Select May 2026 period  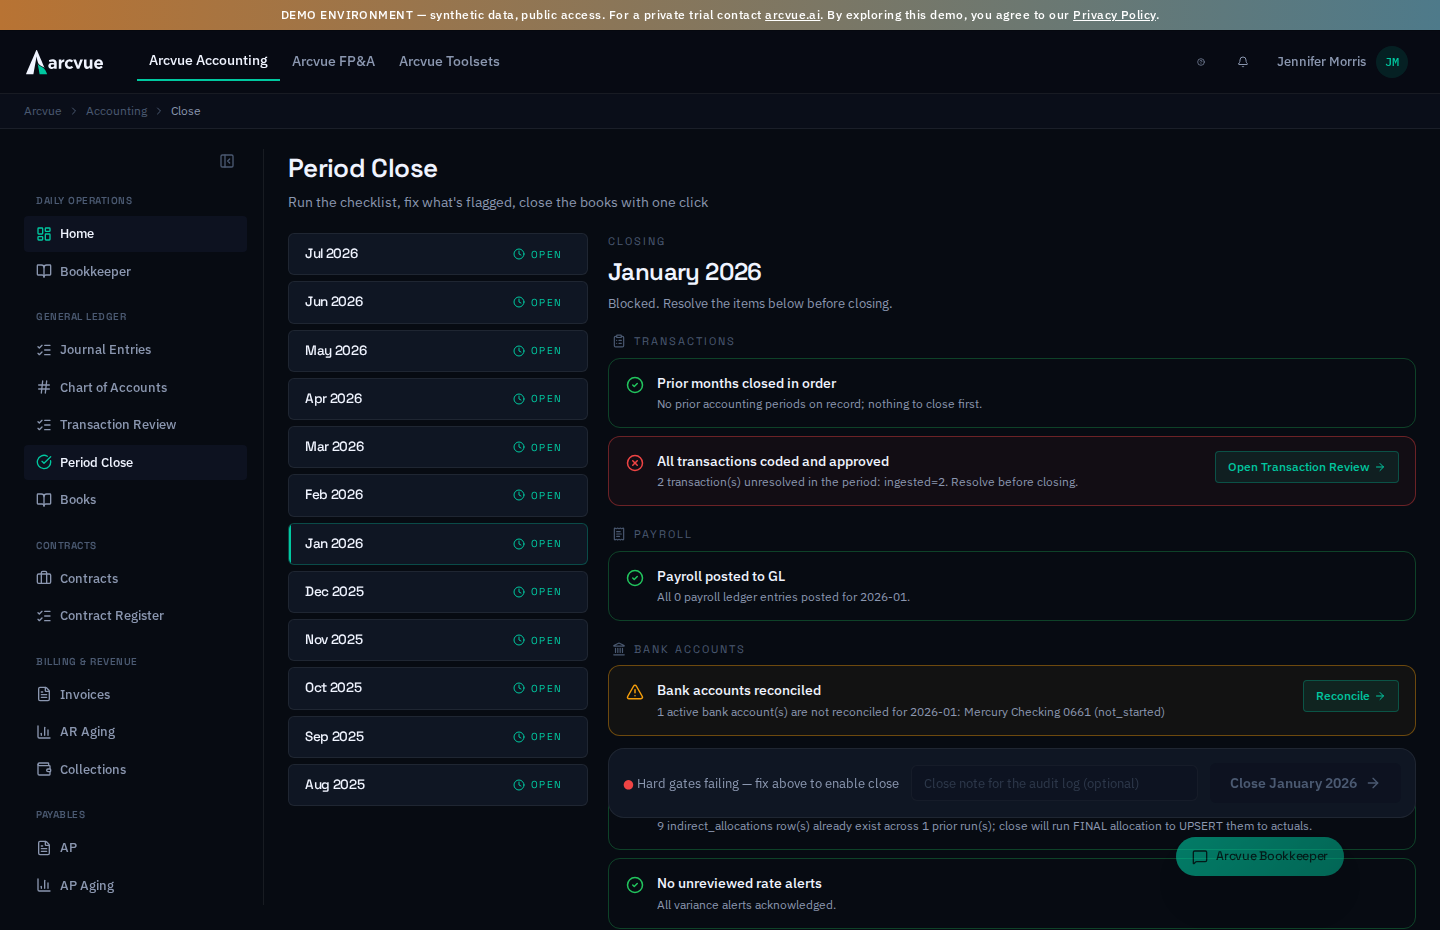(438, 351)
